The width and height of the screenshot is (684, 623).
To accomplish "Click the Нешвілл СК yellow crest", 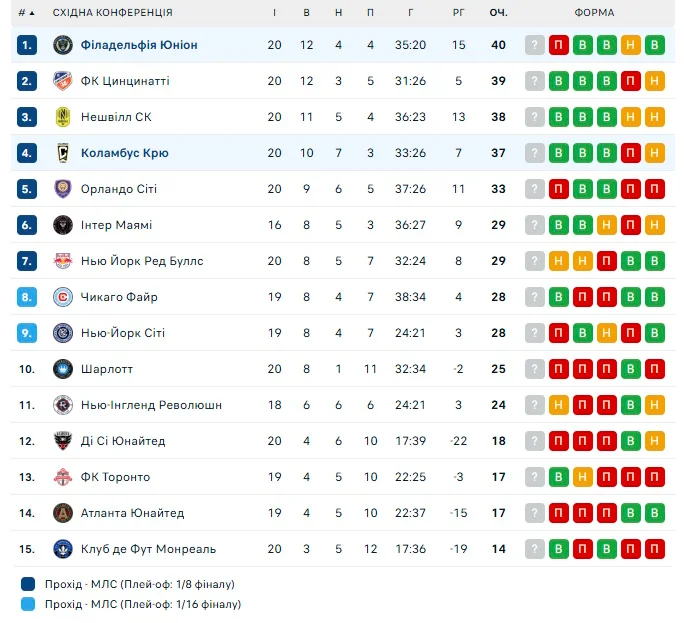I will [62, 117].
